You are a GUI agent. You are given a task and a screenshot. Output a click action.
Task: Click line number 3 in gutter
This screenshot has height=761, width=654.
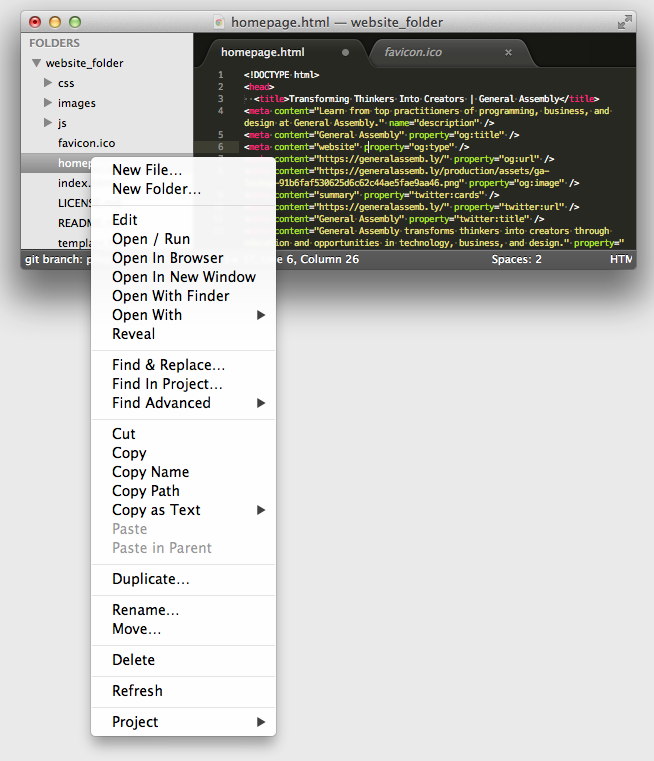pyautogui.click(x=220, y=99)
